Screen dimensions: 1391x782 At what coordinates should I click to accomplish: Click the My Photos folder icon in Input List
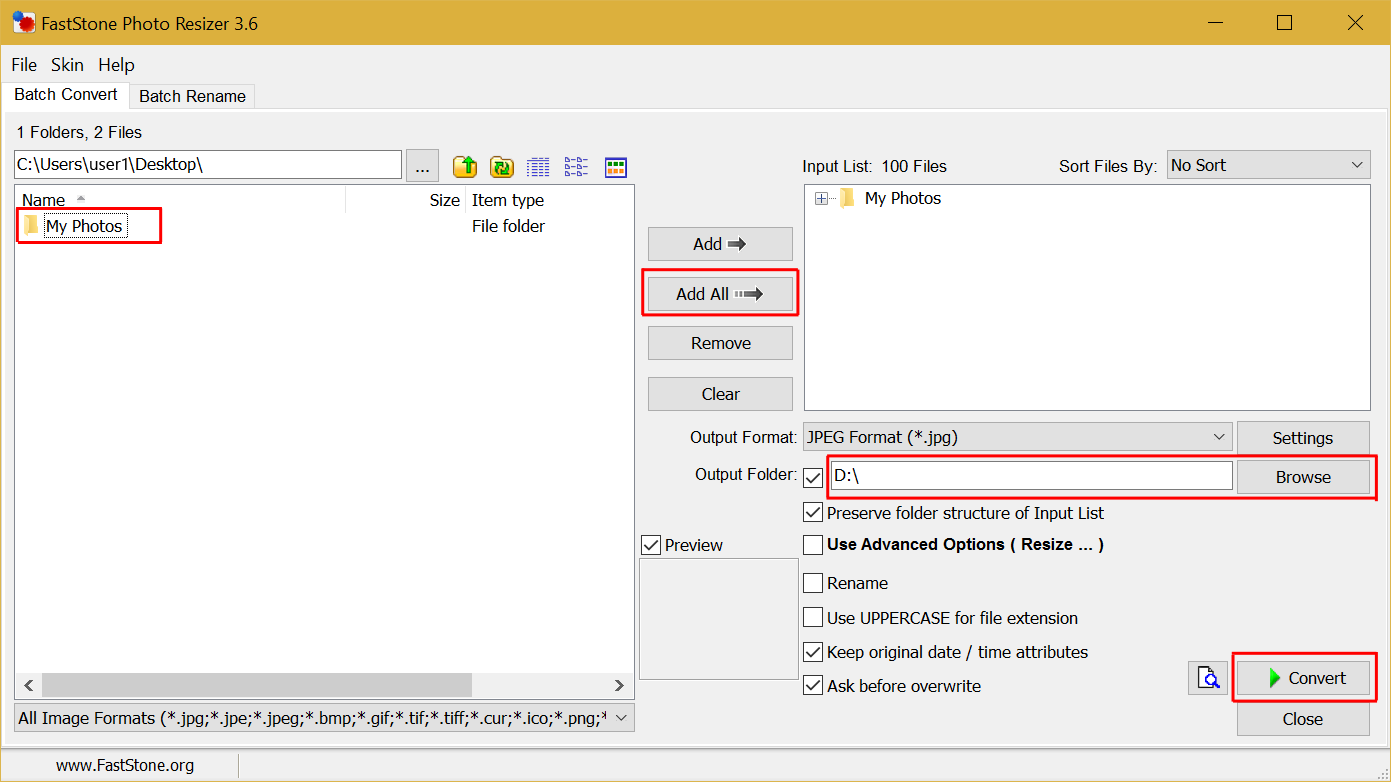[847, 198]
